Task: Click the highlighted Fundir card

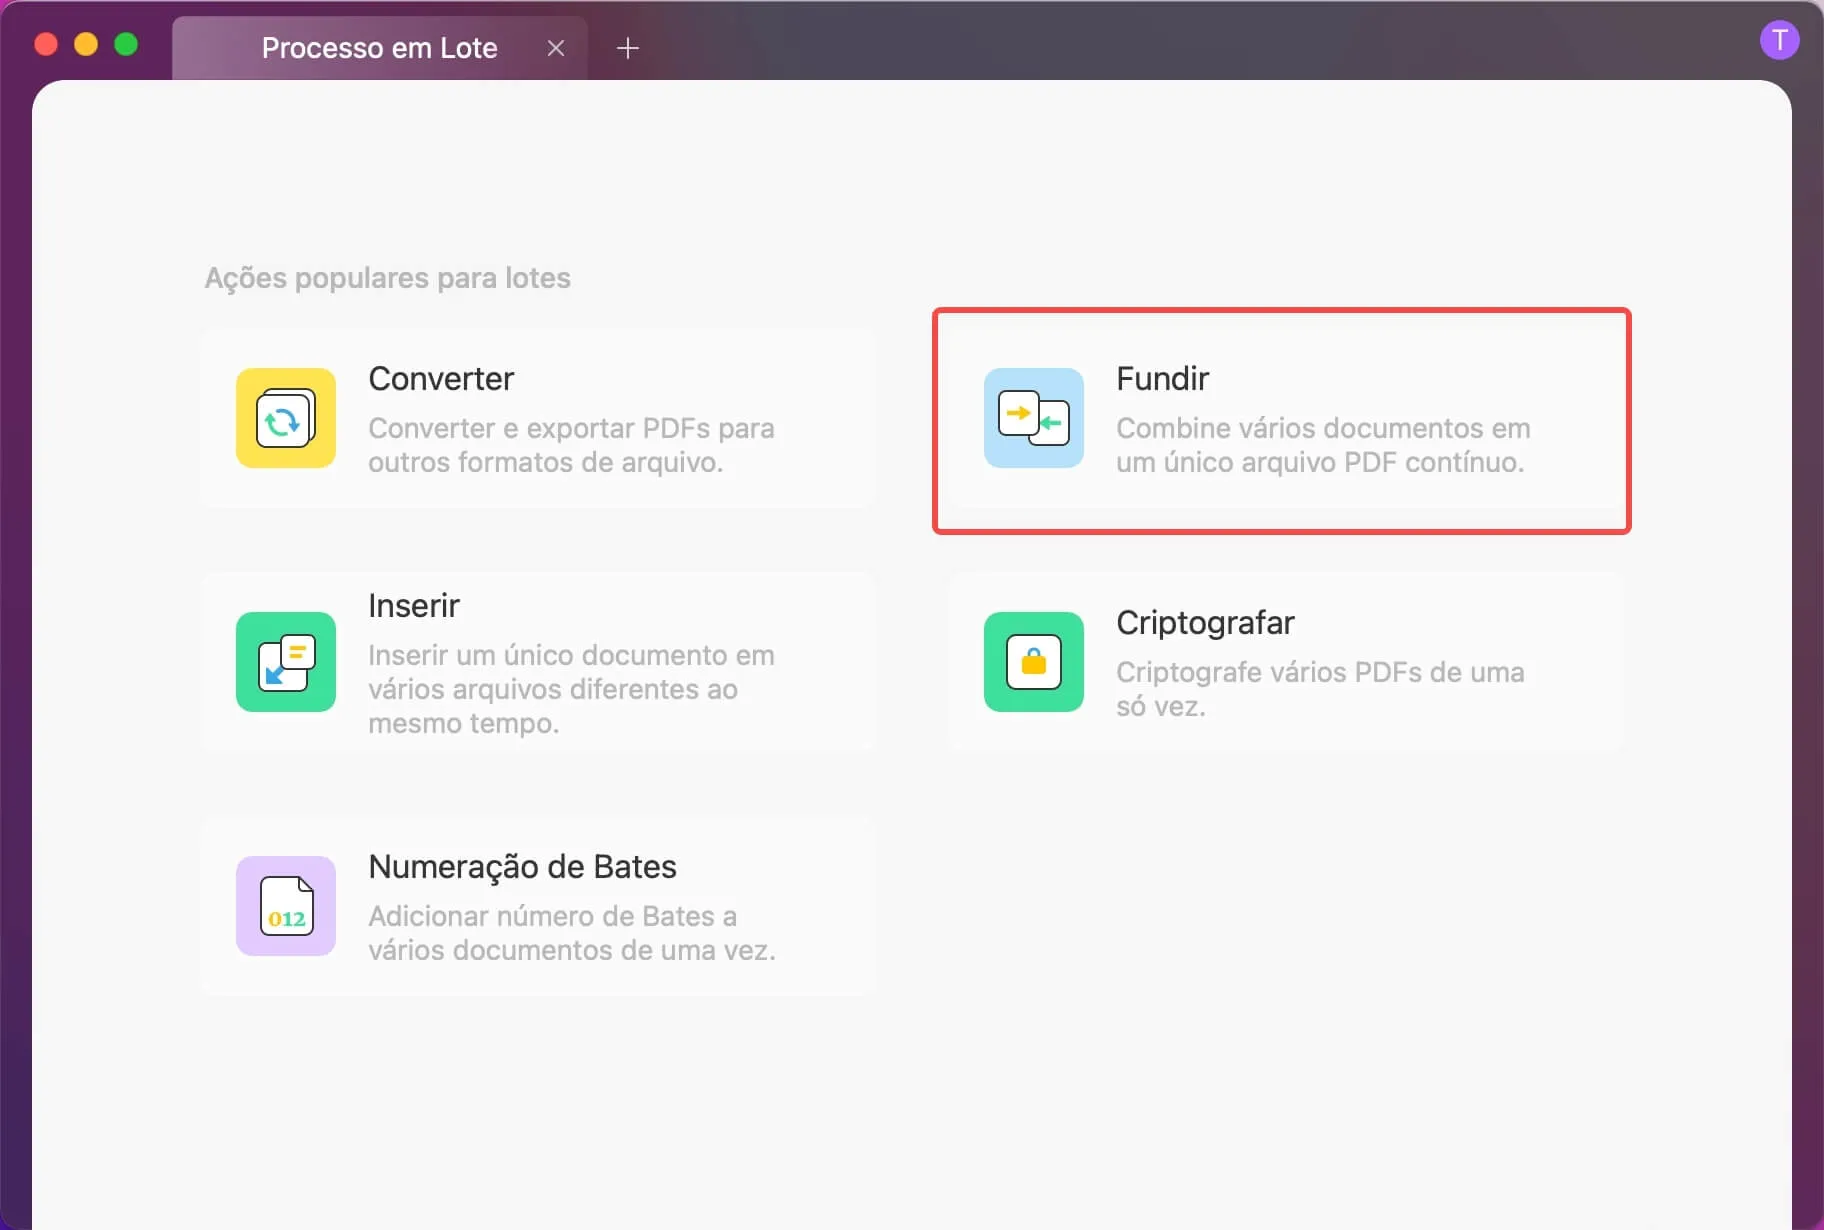Action: (1281, 421)
